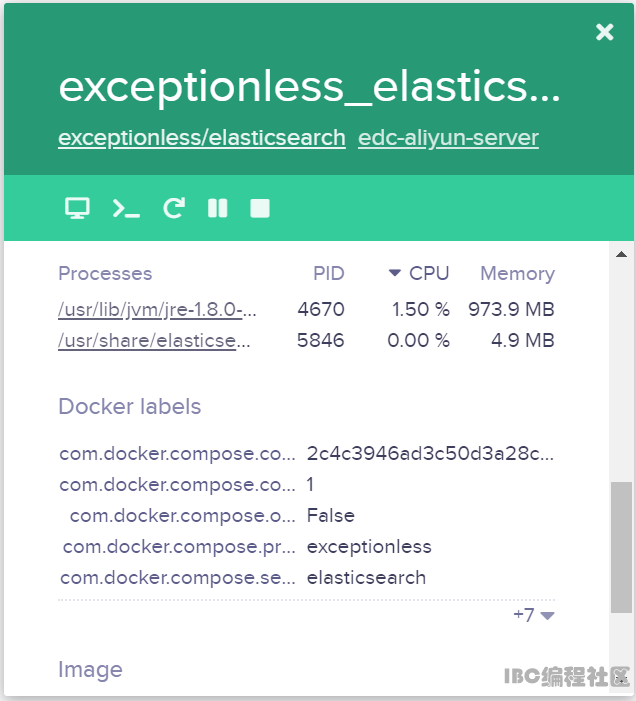Open the edc-aliyun-server host link
Screen dimensions: 636x701
click(x=448, y=138)
